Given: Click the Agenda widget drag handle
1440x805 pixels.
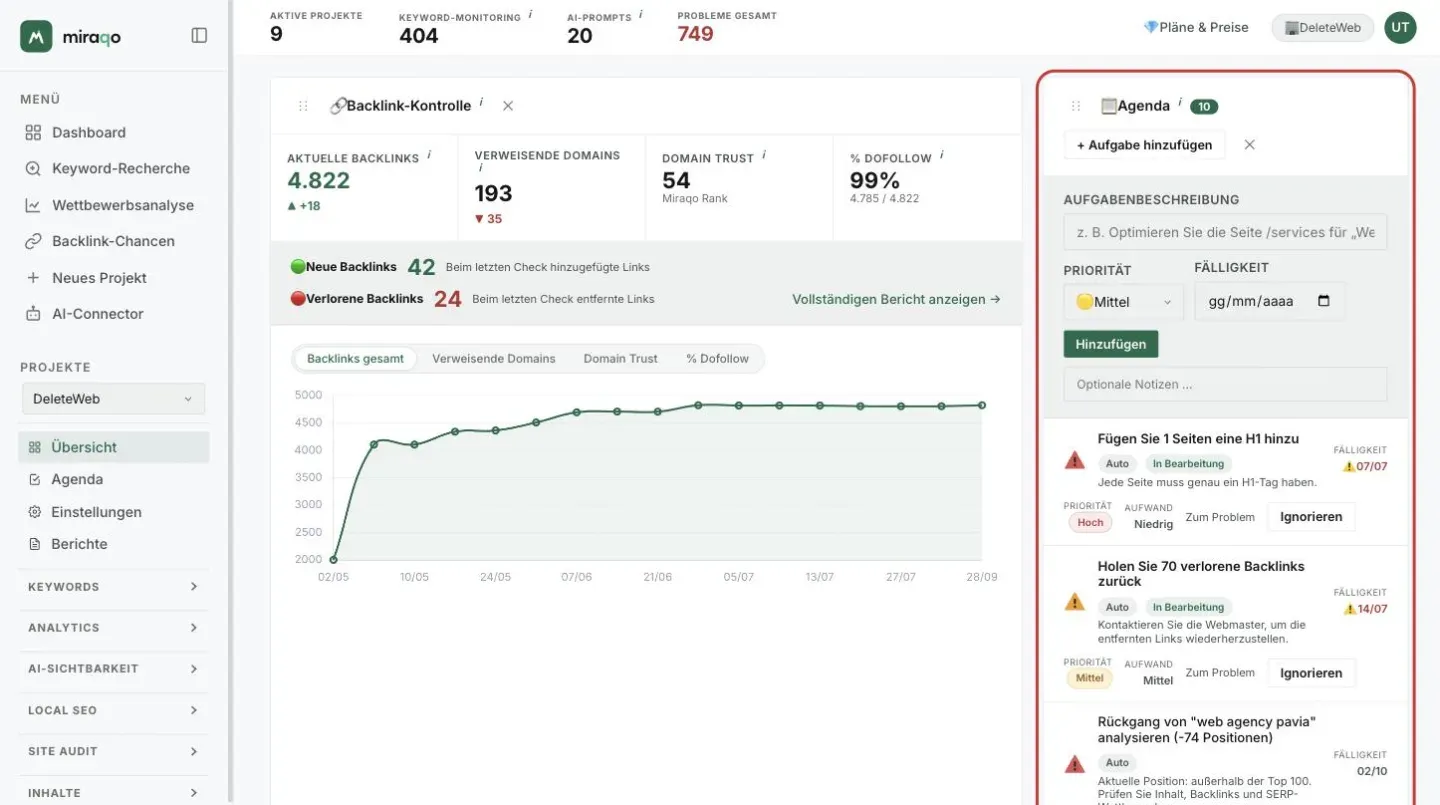Looking at the screenshot, I should (x=1076, y=106).
